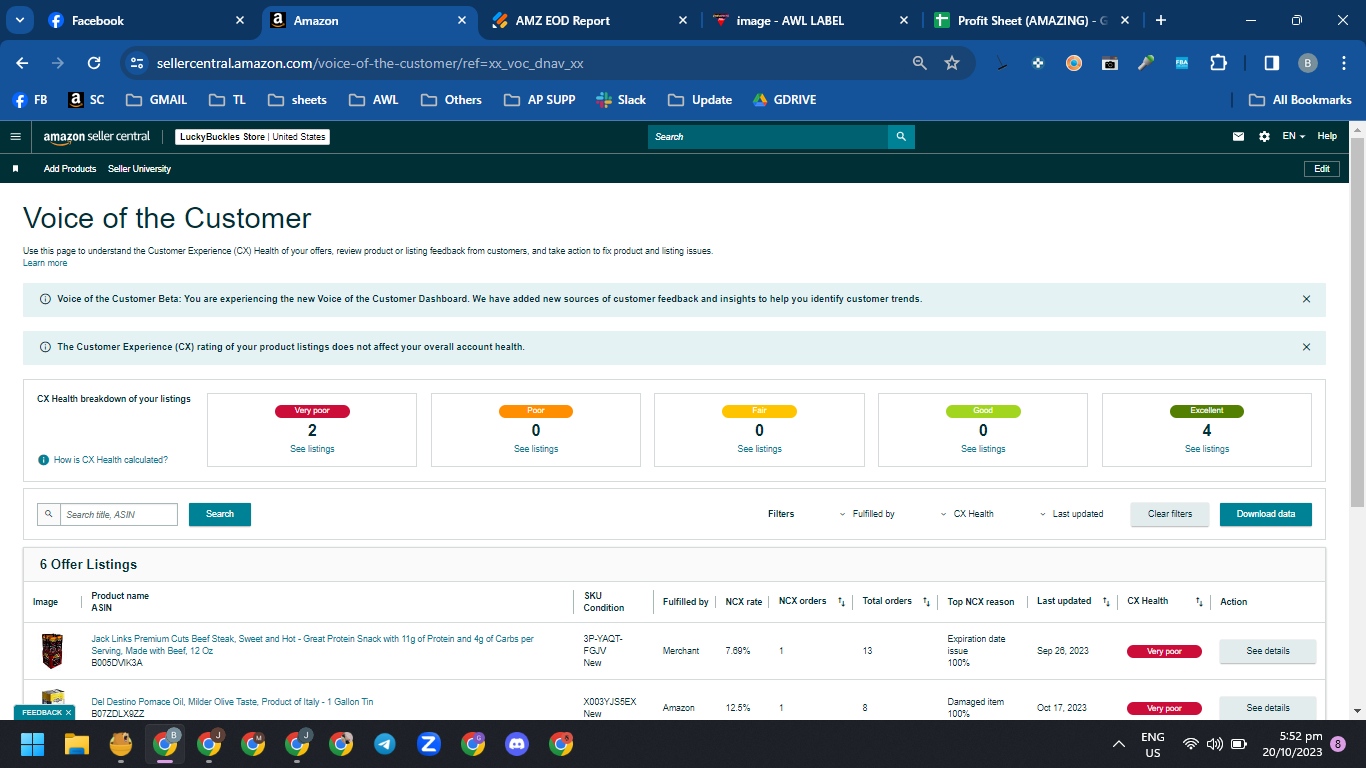Sort listings by Total orders
The height and width of the screenshot is (768, 1366).
(x=926, y=602)
